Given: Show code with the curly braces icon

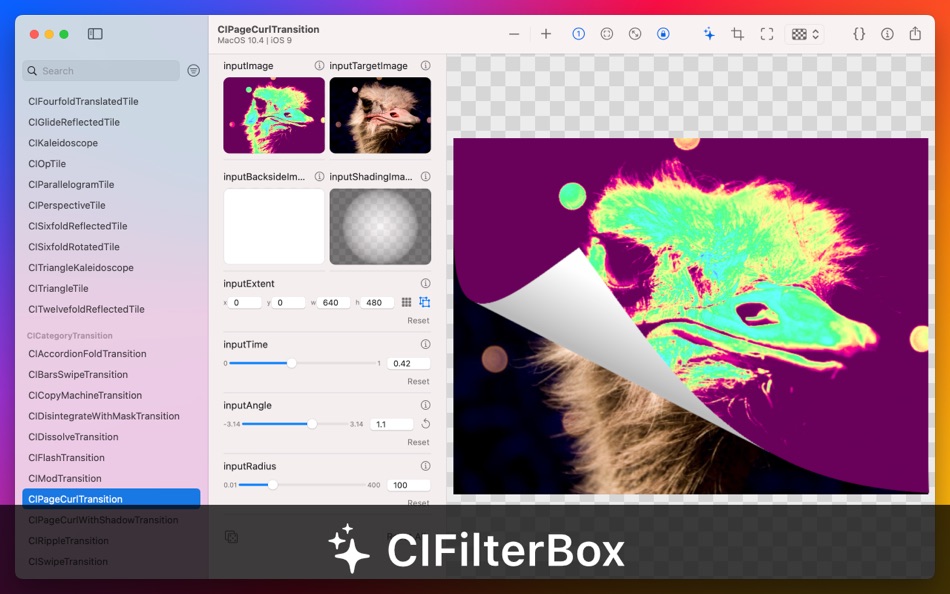Looking at the screenshot, I should coord(859,34).
